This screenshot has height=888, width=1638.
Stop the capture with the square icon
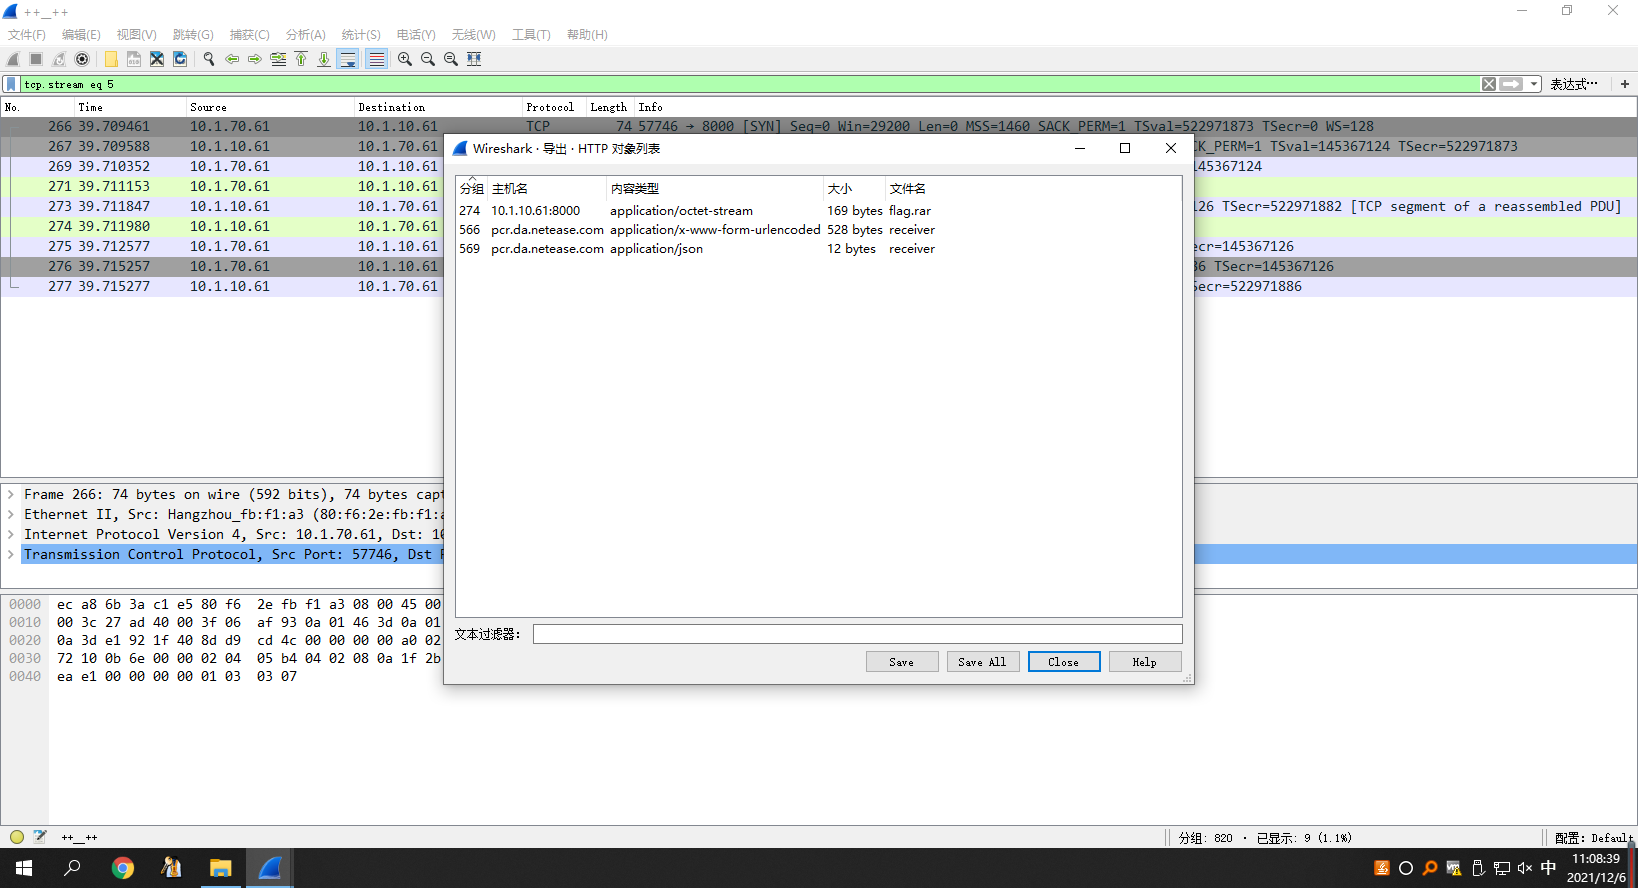coord(36,59)
